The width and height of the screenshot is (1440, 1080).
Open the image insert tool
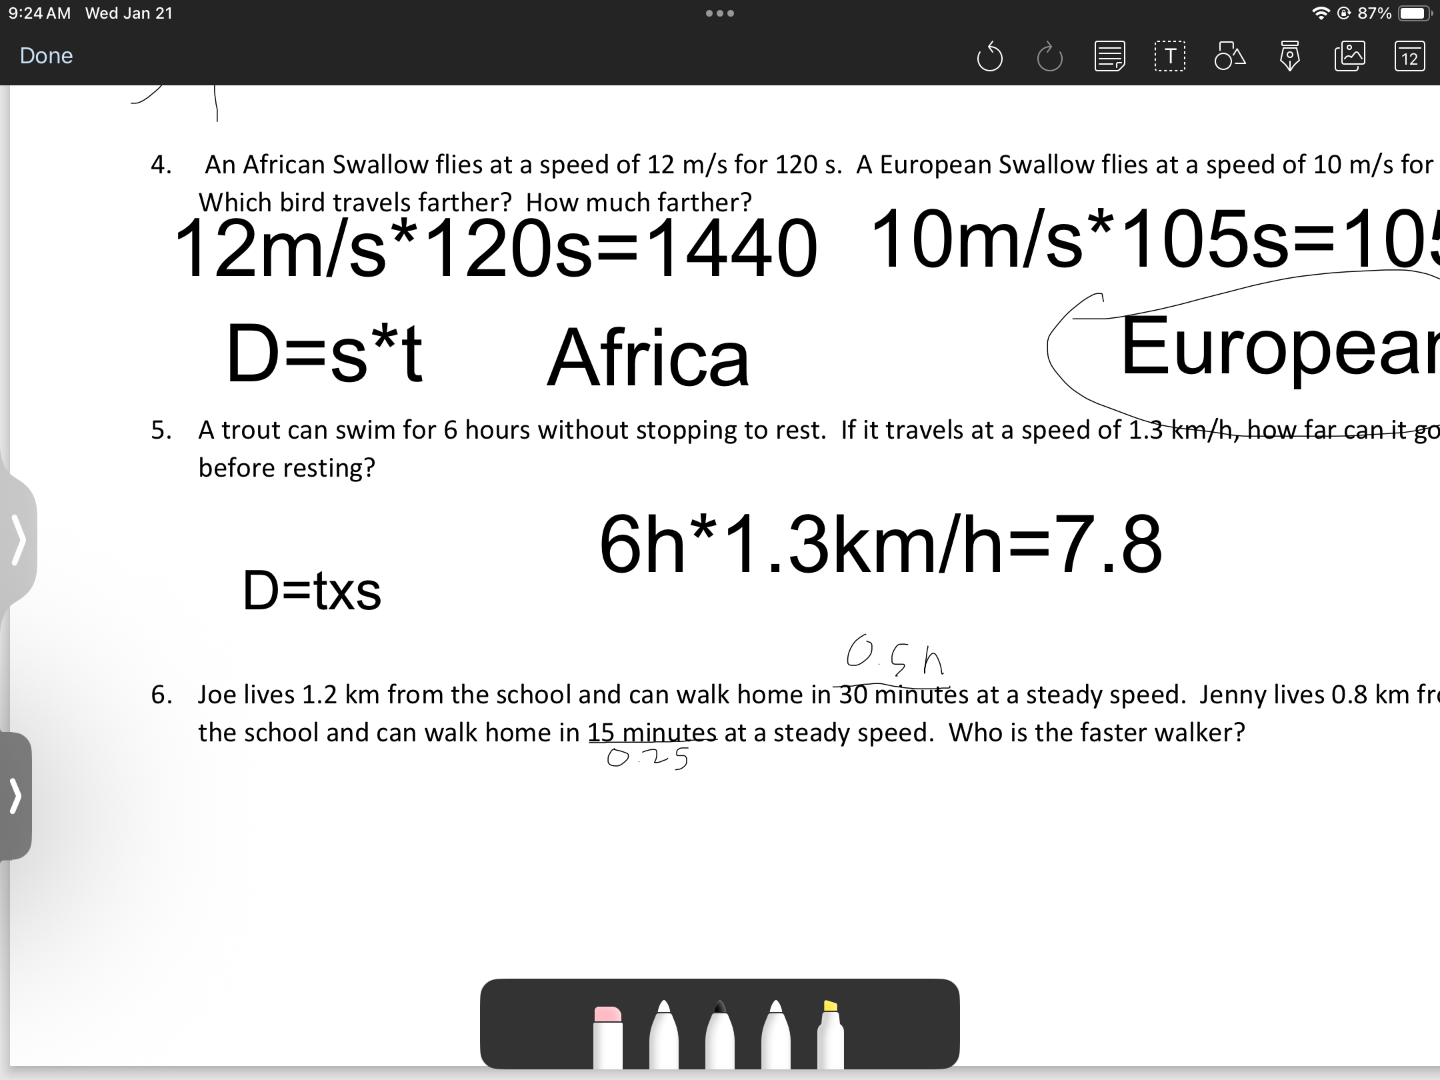pyautogui.click(x=1349, y=57)
